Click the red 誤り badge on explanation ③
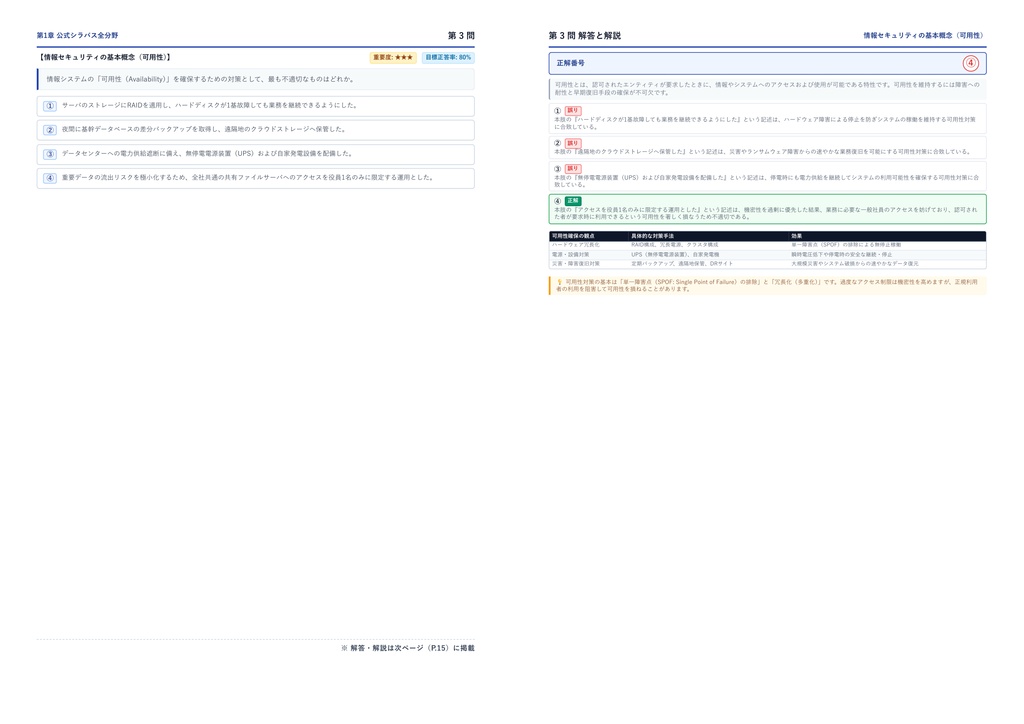 [x=573, y=168]
